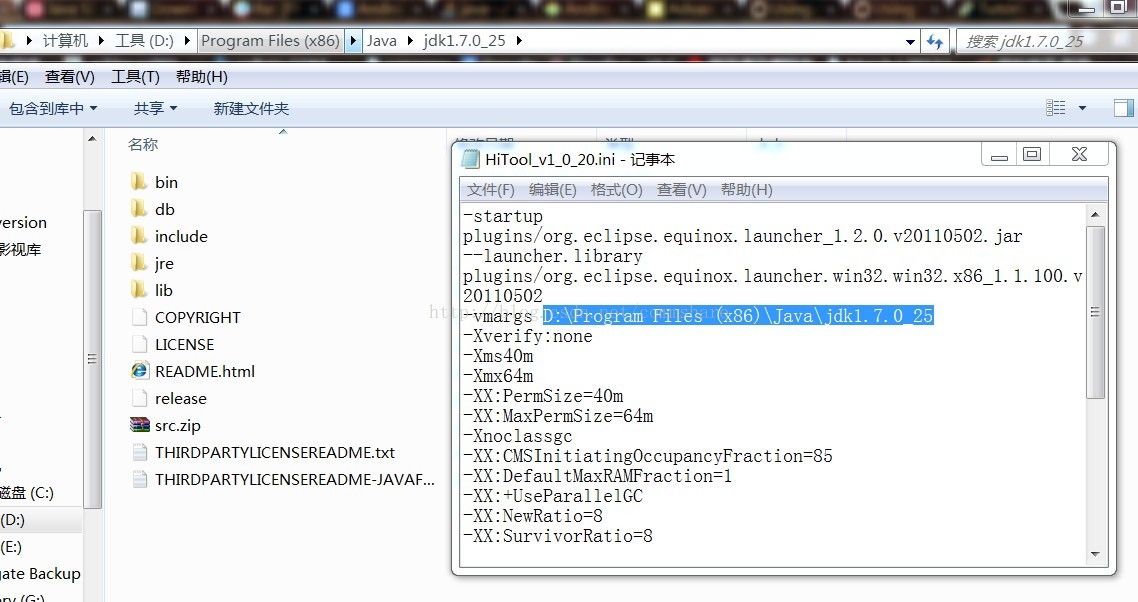This screenshot has height=602, width=1138.
Task: Go to 工具 (D:) breadcrumb
Action: point(144,41)
